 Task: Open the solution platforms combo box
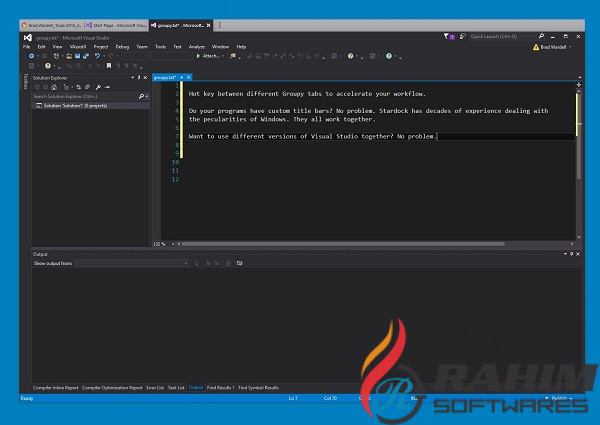point(171,56)
